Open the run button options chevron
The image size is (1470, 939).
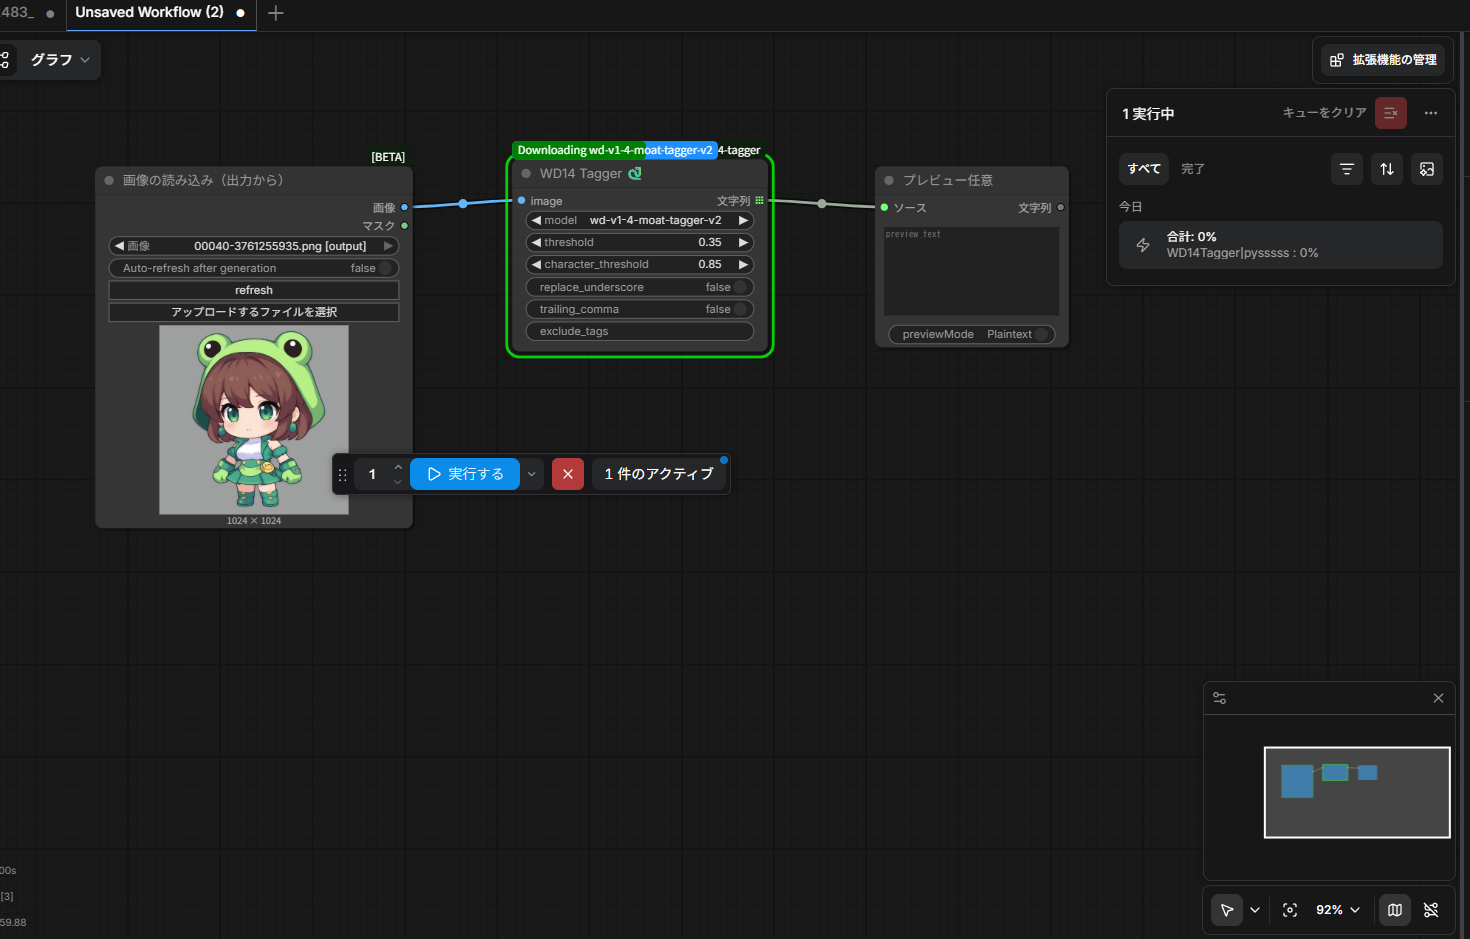click(x=532, y=474)
